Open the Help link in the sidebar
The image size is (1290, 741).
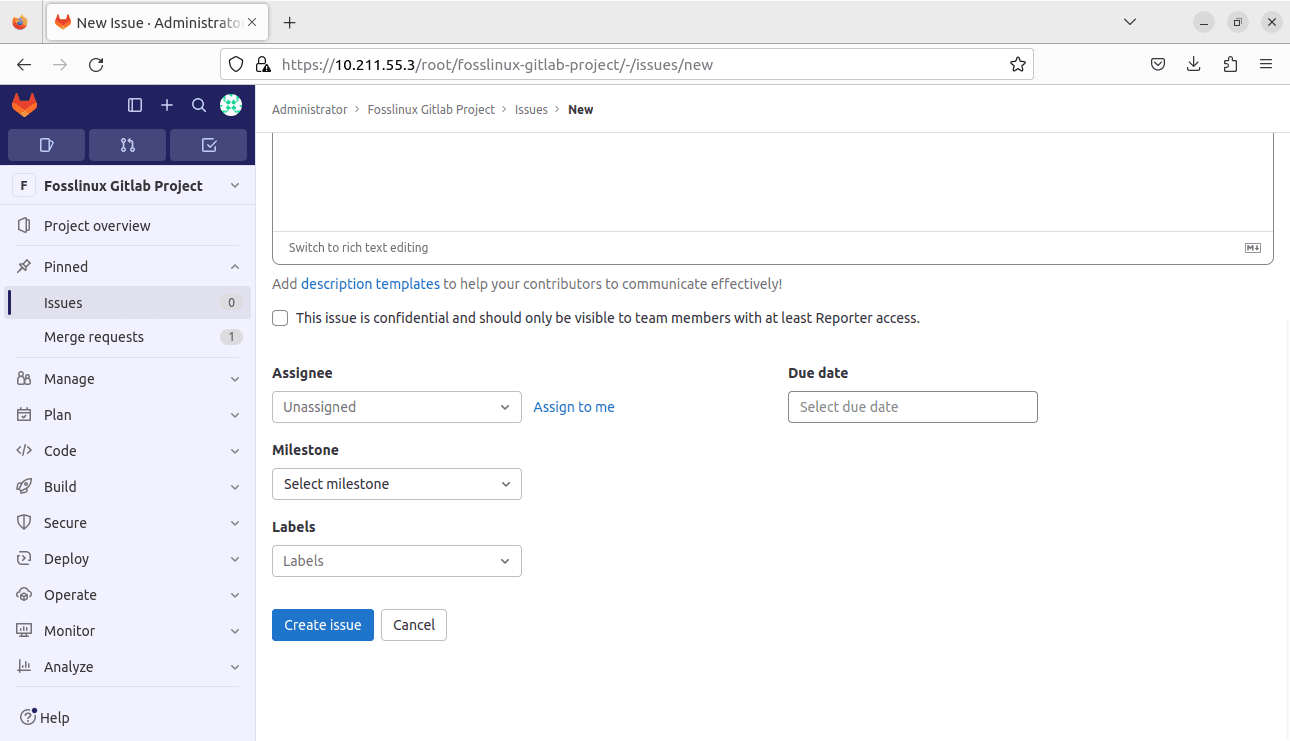pyautogui.click(x=45, y=718)
